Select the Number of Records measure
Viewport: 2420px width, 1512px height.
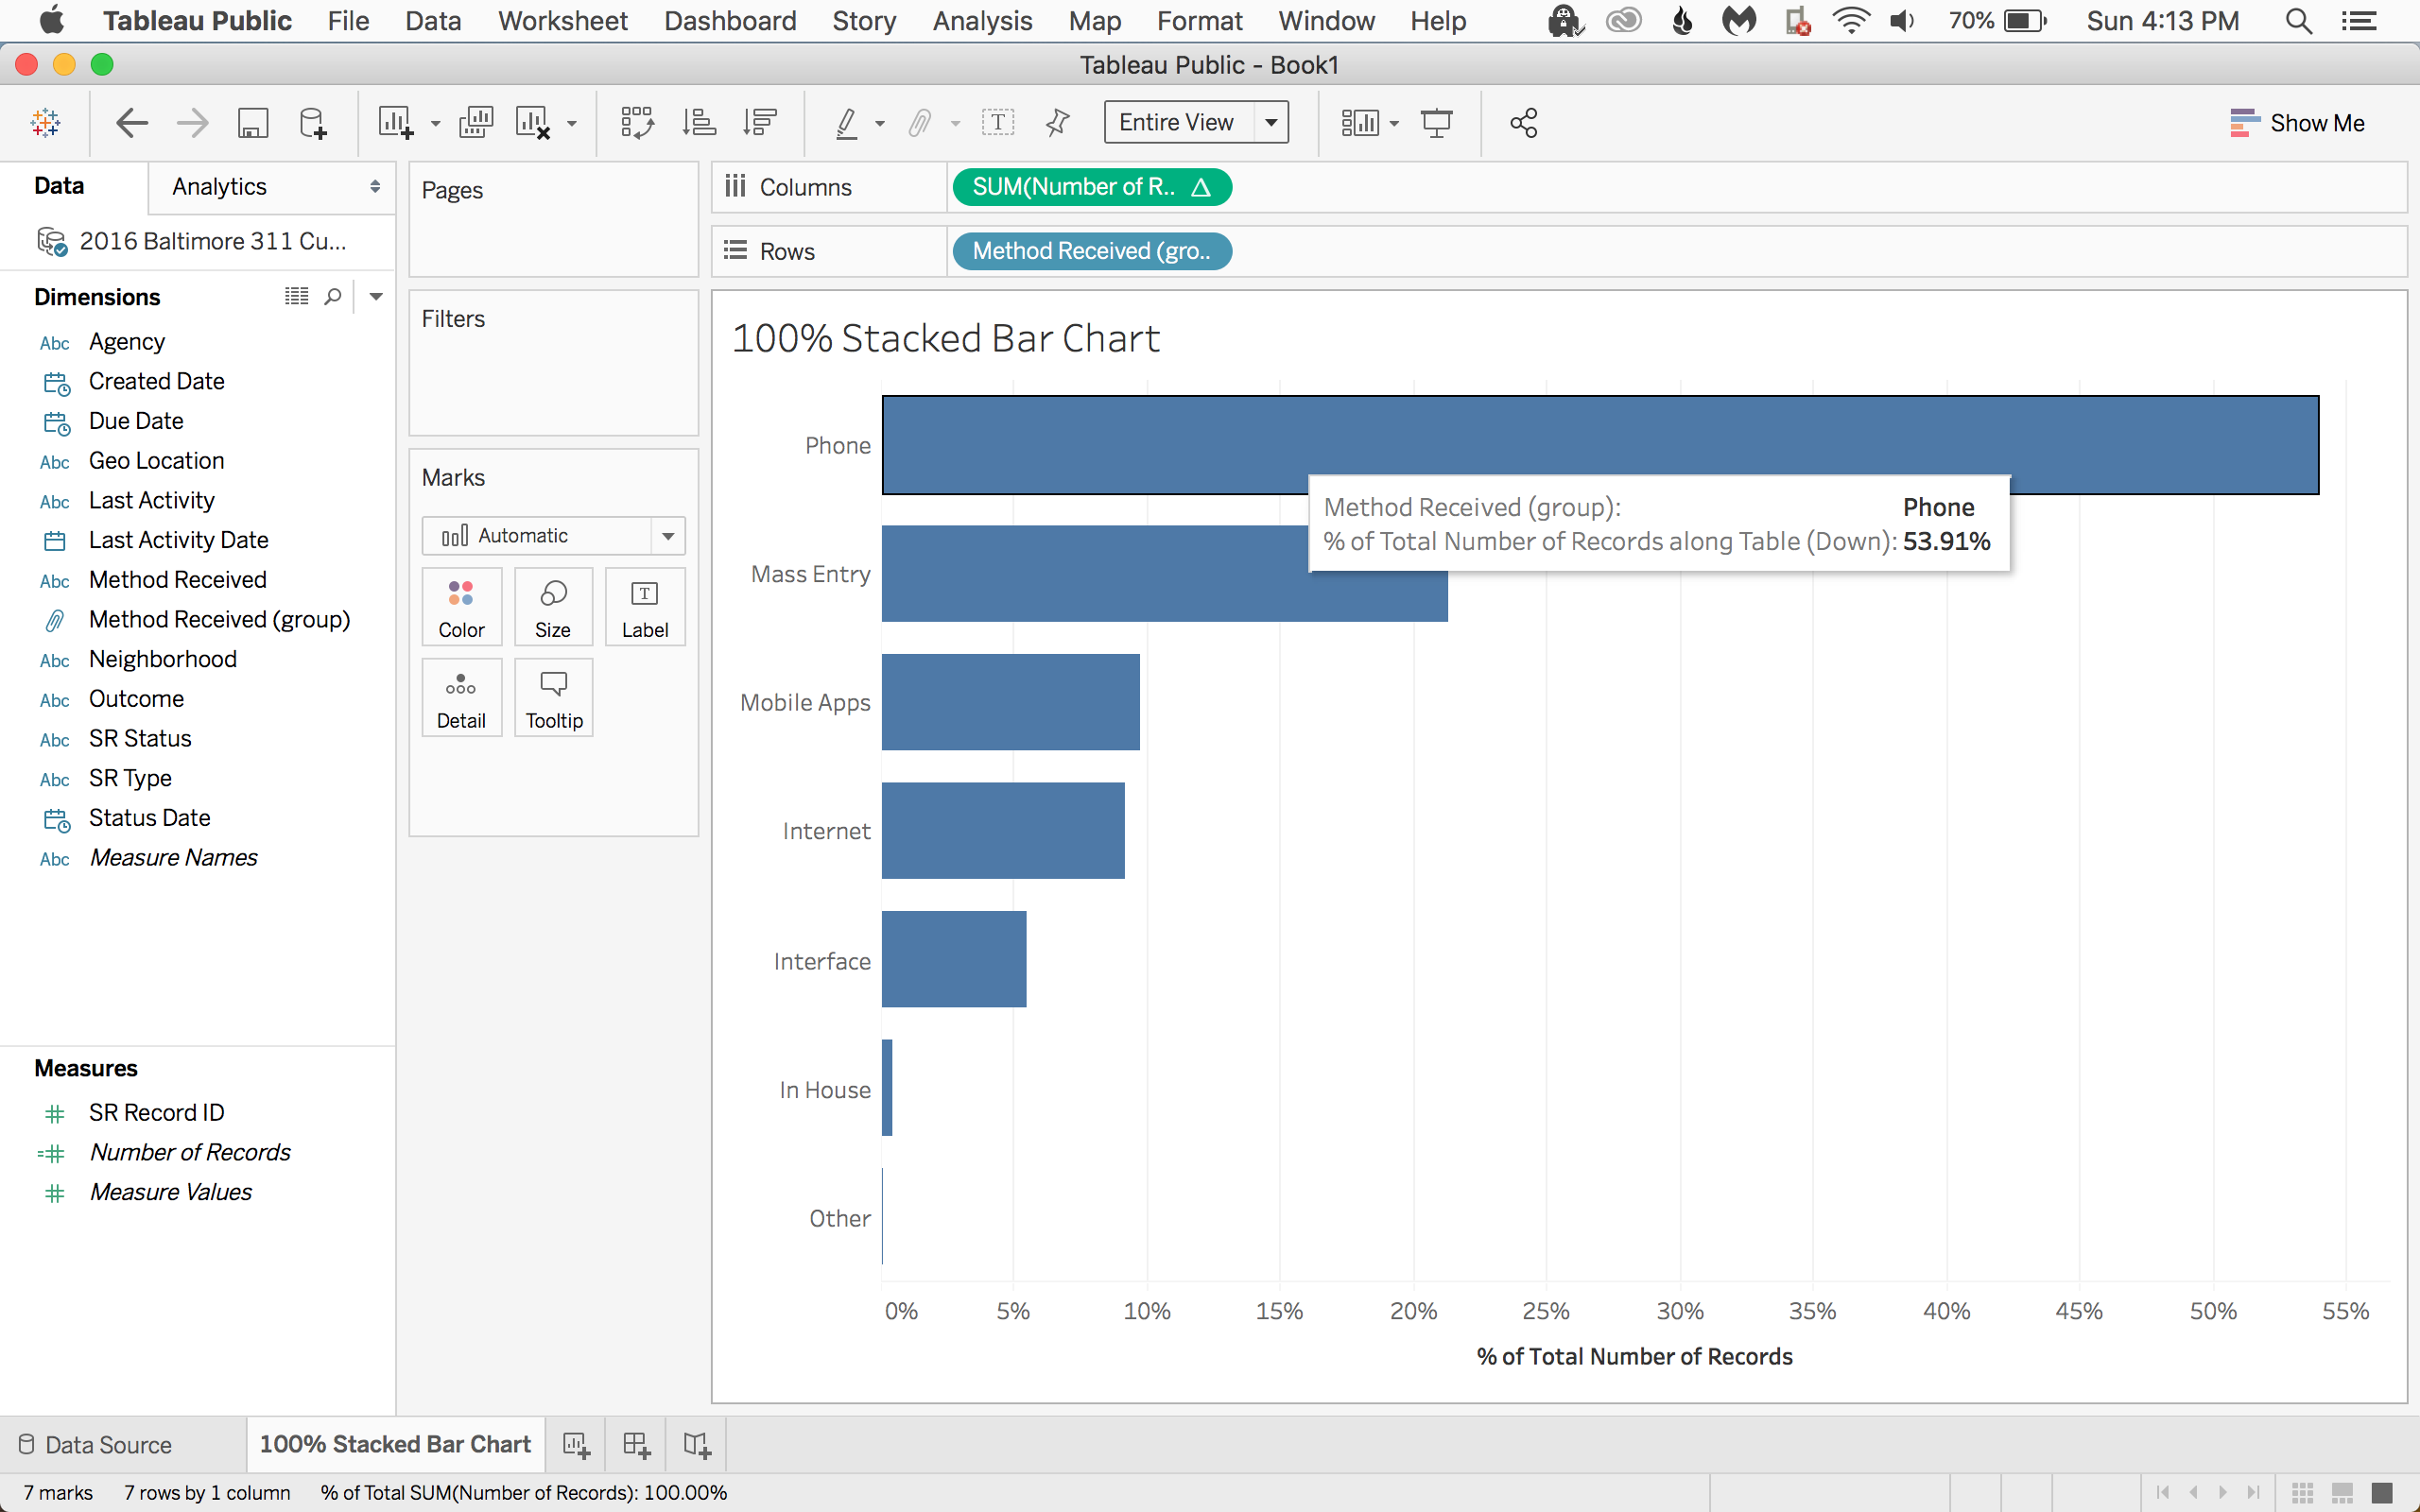click(x=190, y=1152)
